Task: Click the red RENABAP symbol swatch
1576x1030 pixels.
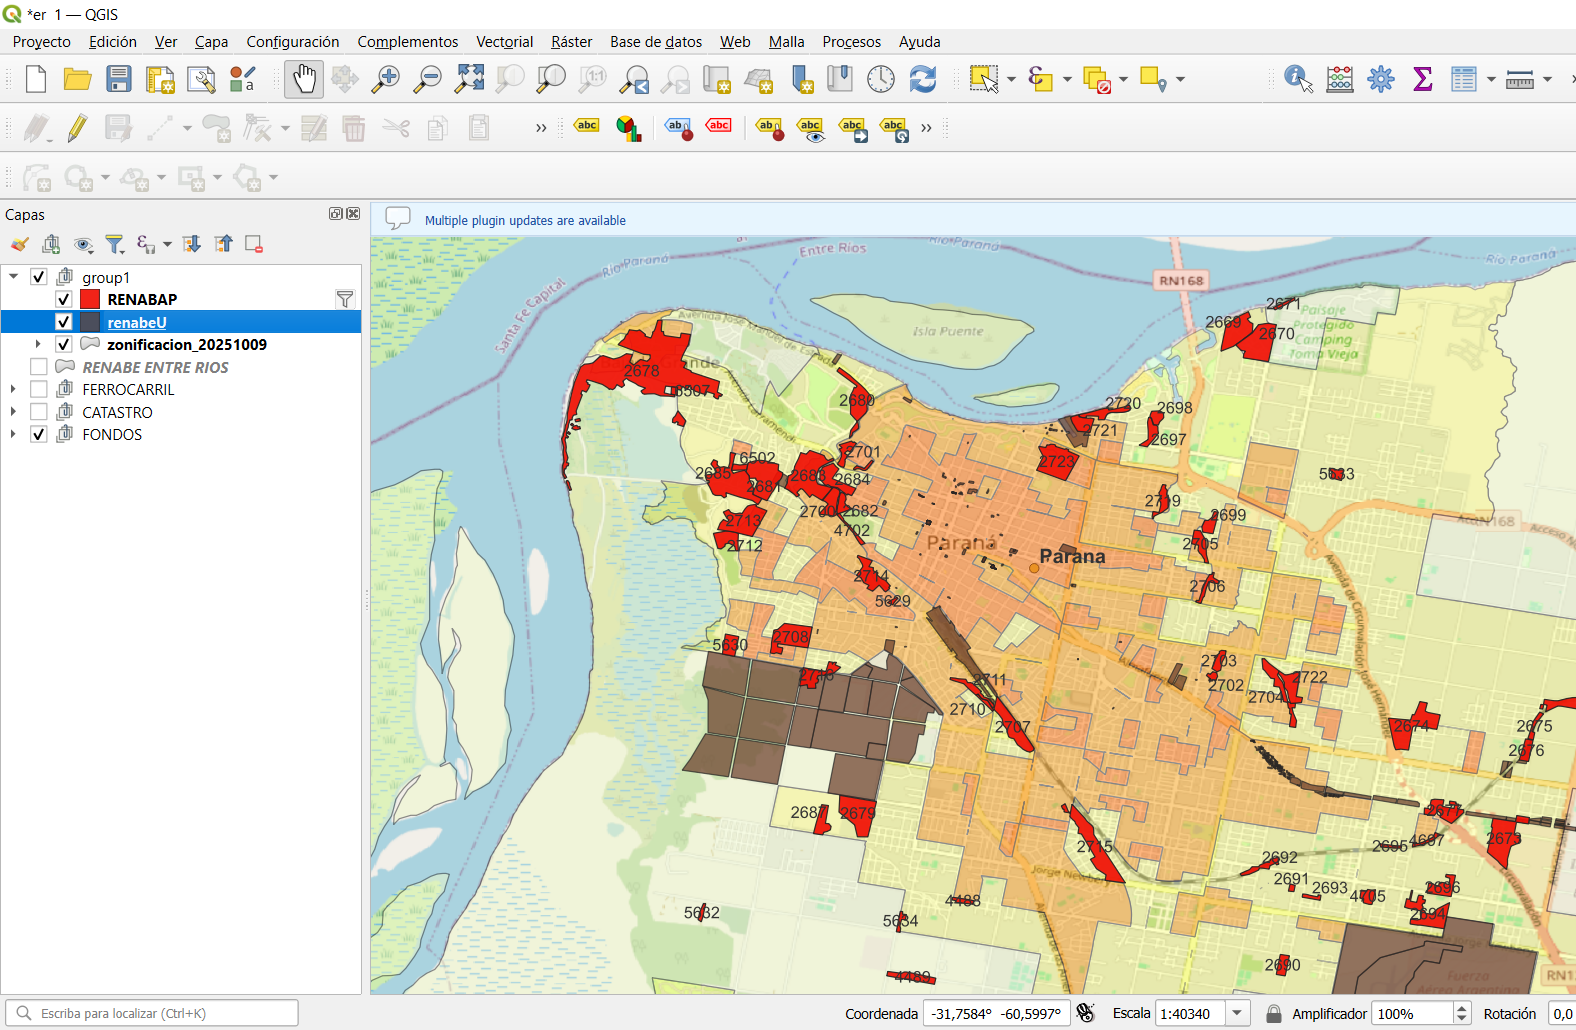Action: tap(90, 299)
